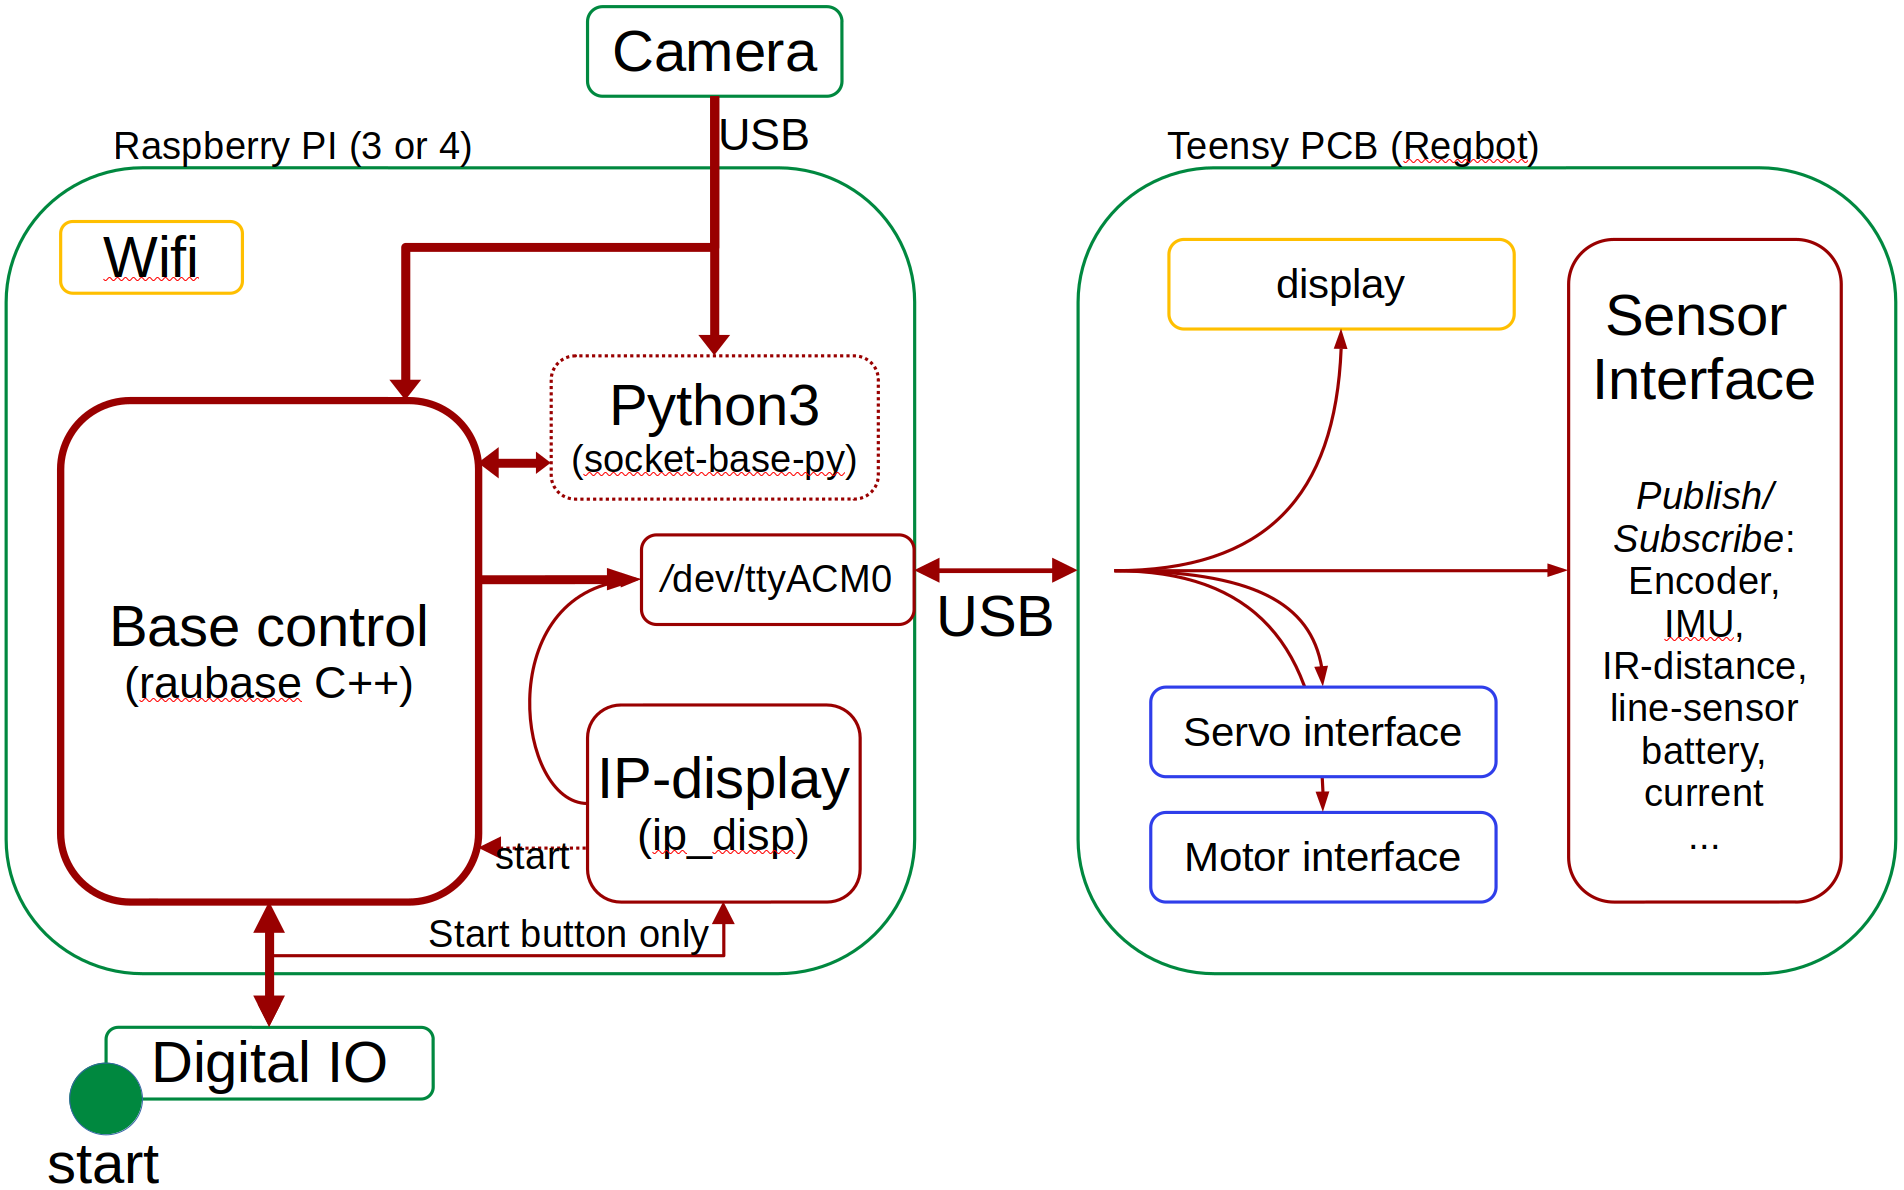Screen dimensions: 1904x1190
Task: Click the Base control raubase block
Action: [269, 651]
